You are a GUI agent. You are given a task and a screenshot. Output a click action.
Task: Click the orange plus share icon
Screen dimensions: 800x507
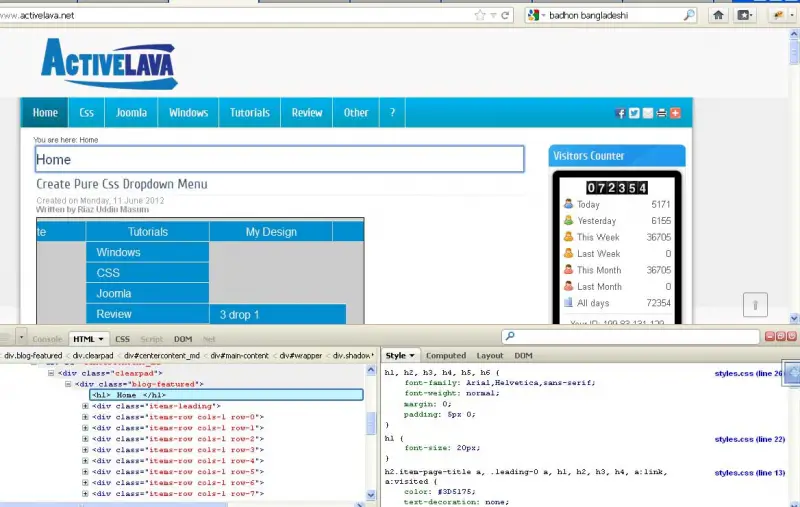676,113
